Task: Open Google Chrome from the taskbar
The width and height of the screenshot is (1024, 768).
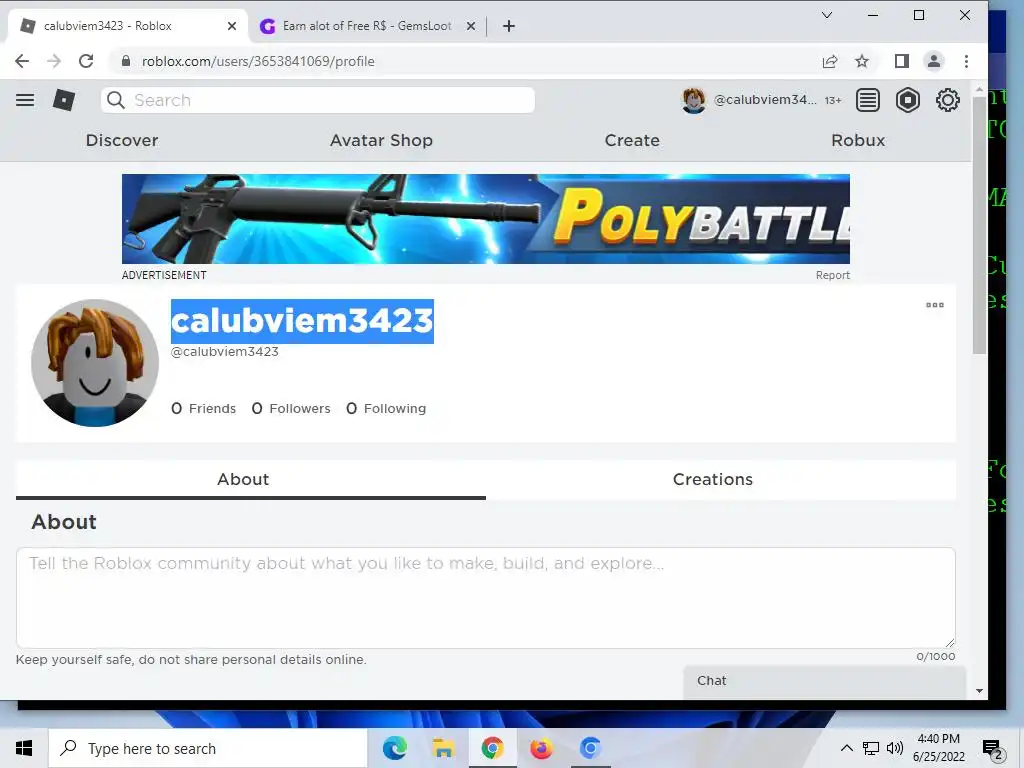Action: pos(492,748)
